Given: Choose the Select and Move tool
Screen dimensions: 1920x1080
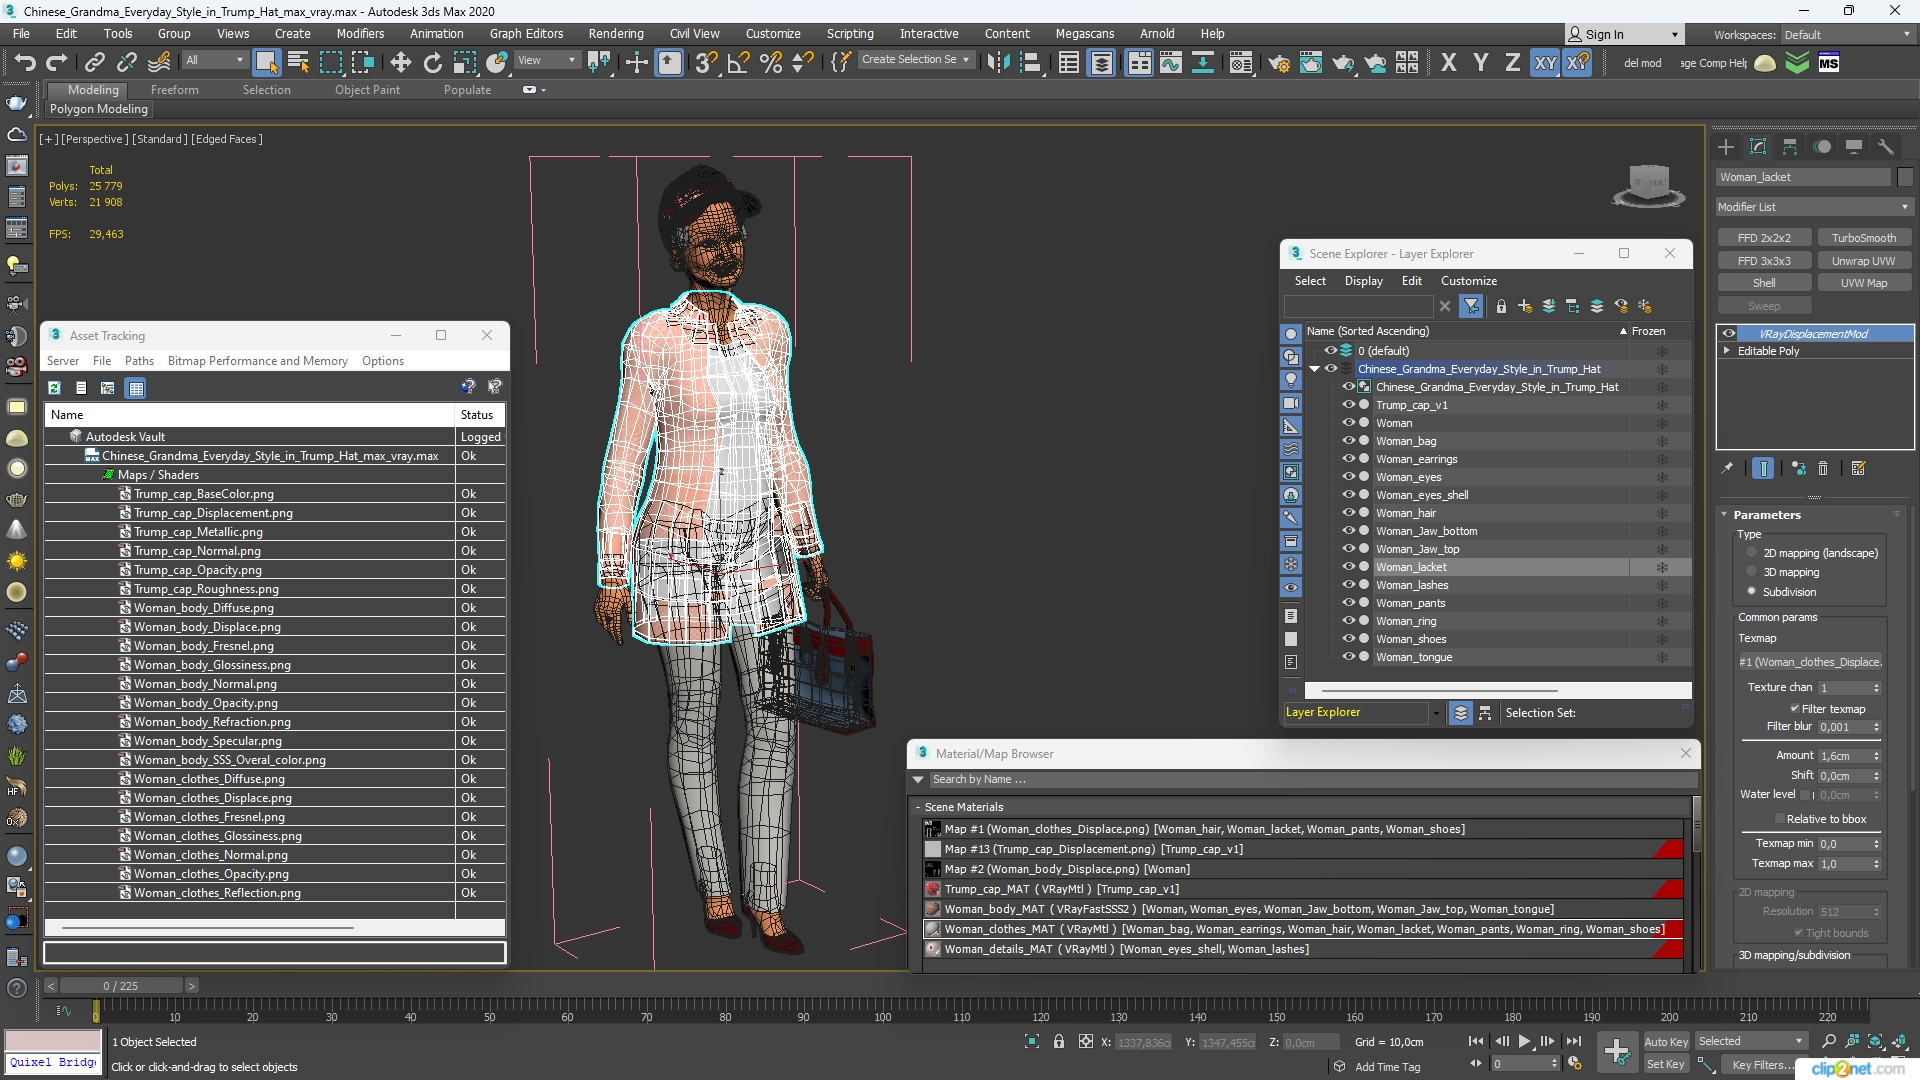Looking at the screenshot, I should click(x=400, y=63).
